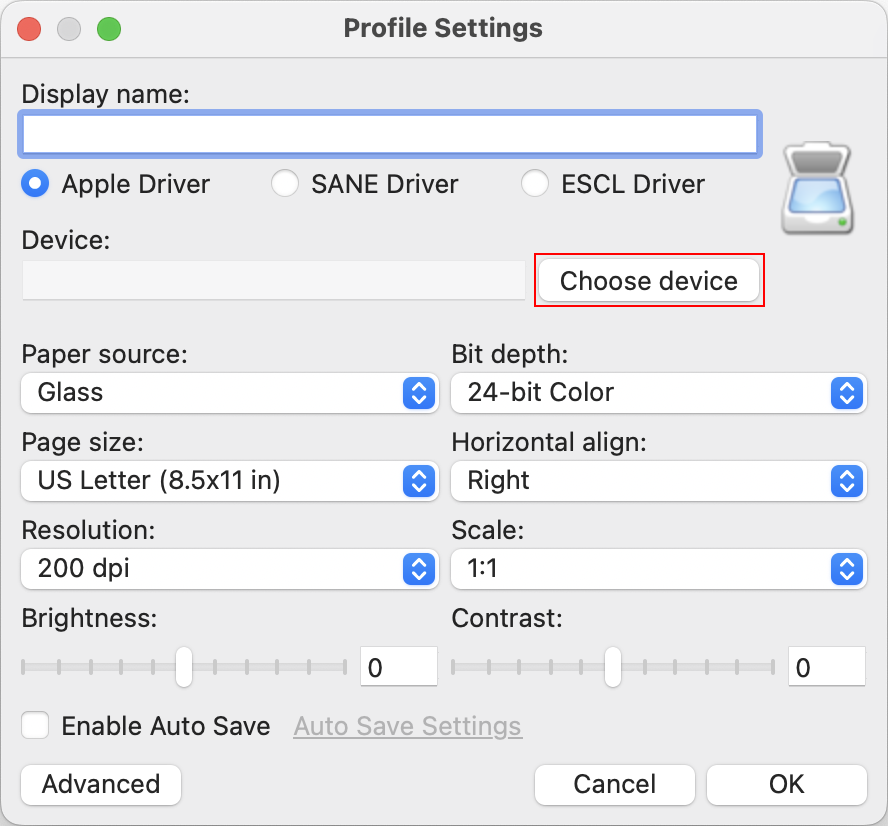Expand the Bit depth dropdown
Viewport: 888px width, 826px height.
657,393
